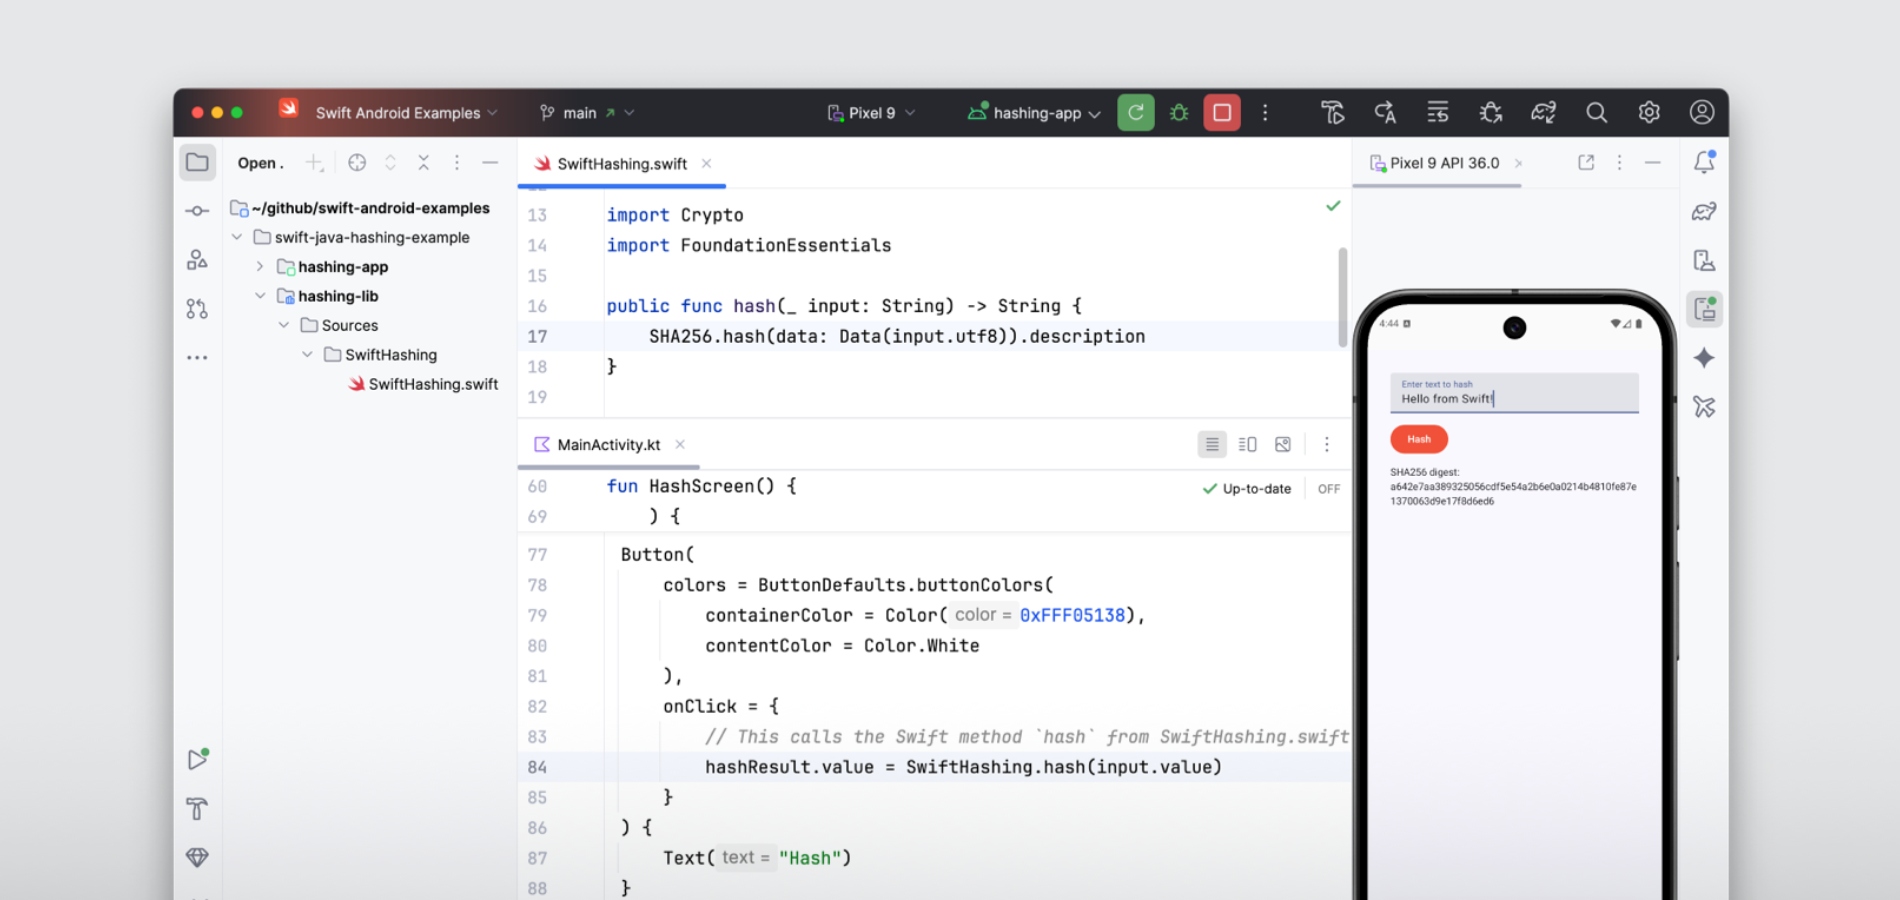Screen dimensions: 1900x900
Task: Click the Enter text to hash field
Action: [1513, 394]
